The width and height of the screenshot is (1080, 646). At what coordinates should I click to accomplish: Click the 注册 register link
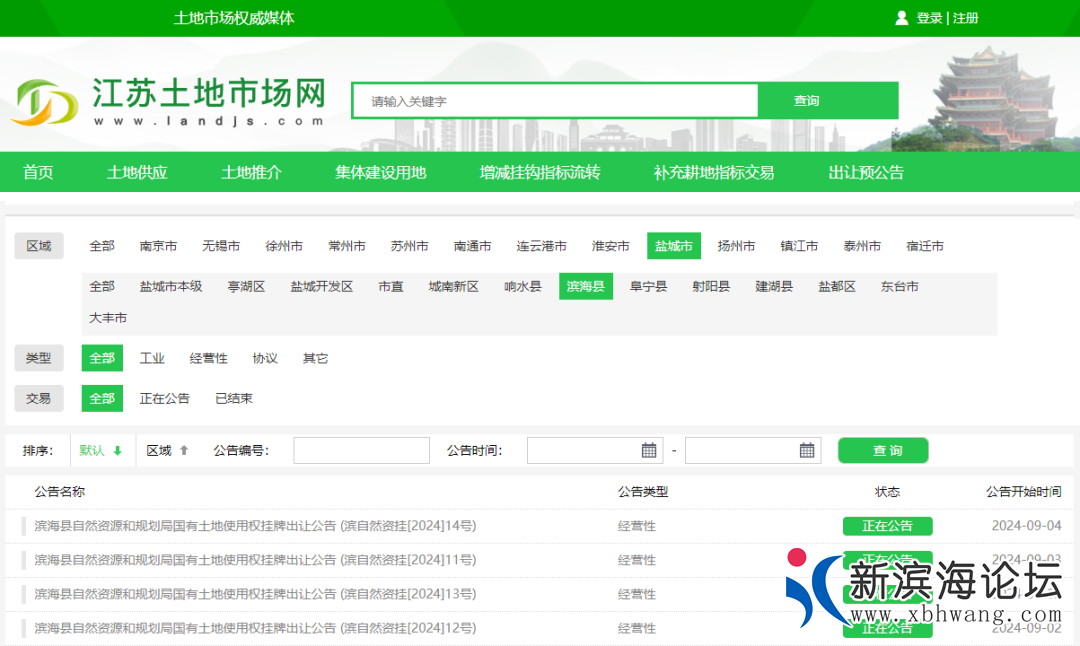965,18
